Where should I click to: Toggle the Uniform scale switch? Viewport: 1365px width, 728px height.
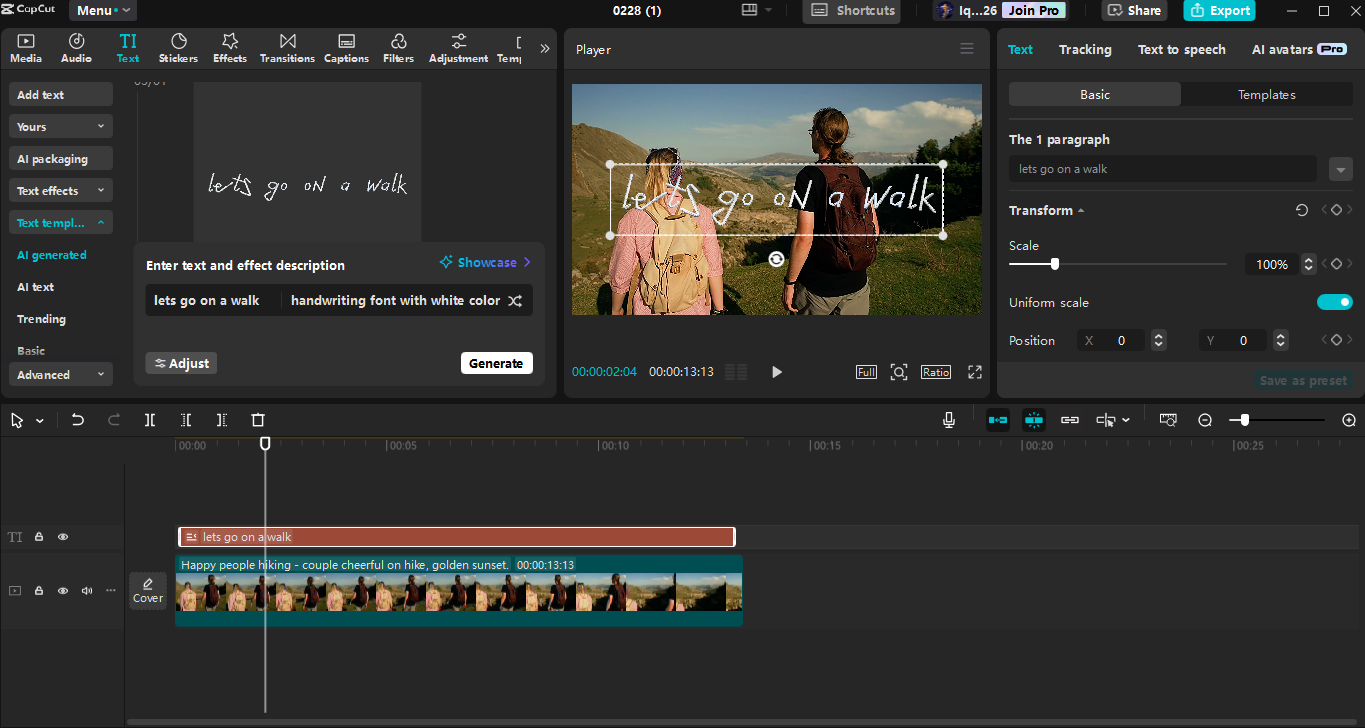tap(1334, 302)
